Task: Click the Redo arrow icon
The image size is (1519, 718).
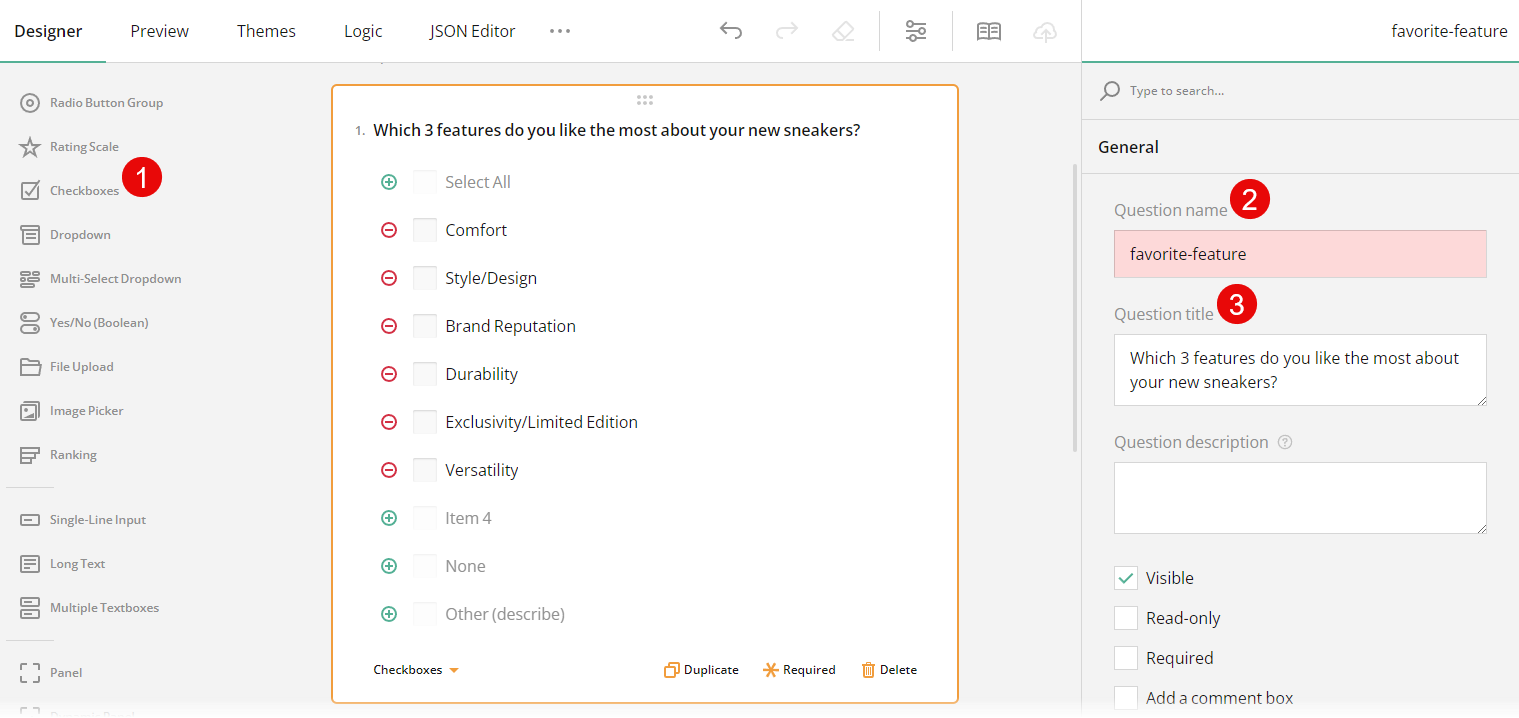Action: click(787, 31)
